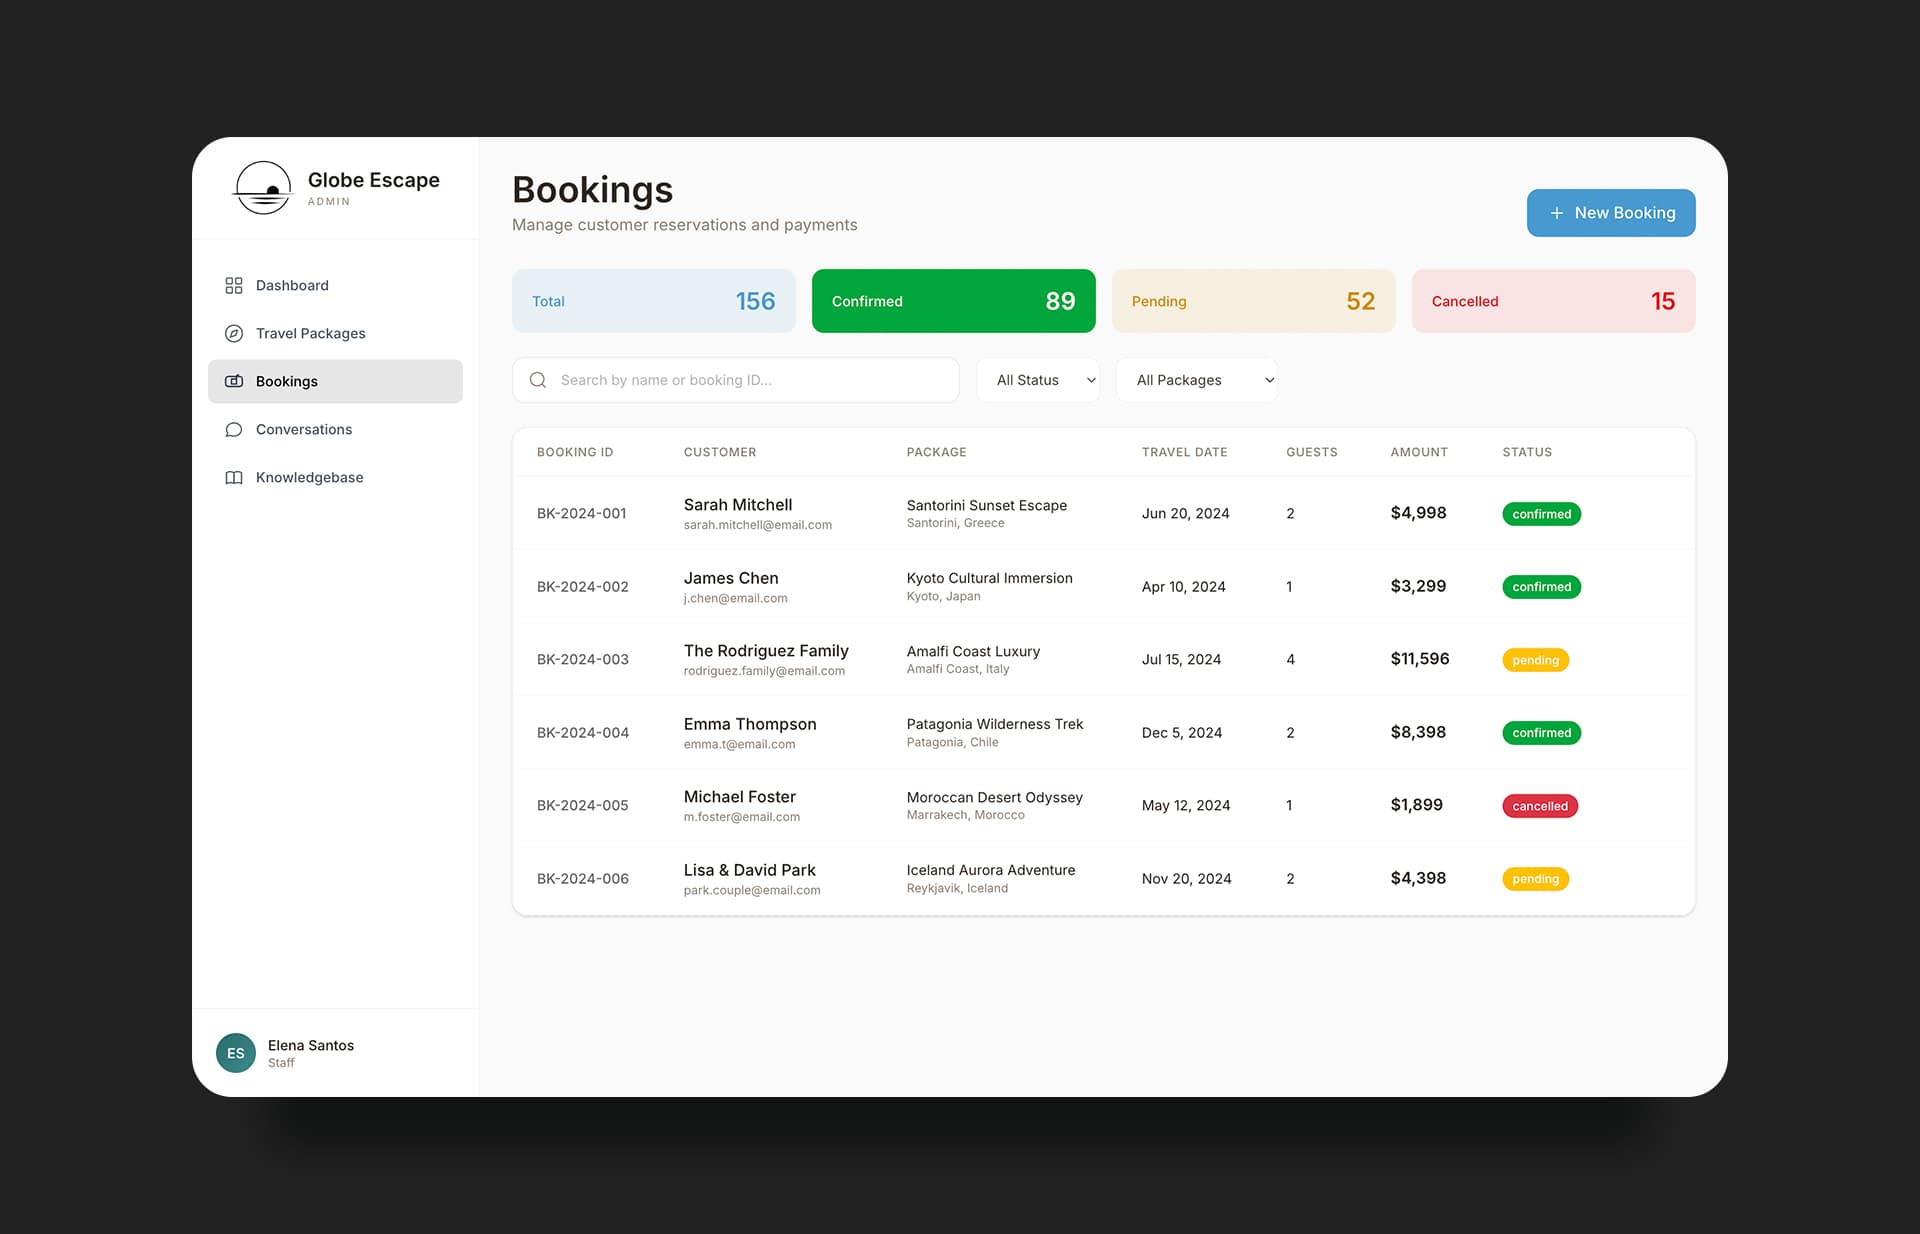Image resolution: width=1920 pixels, height=1234 pixels.
Task: Open the Conversations menu item
Action: pyautogui.click(x=304, y=430)
